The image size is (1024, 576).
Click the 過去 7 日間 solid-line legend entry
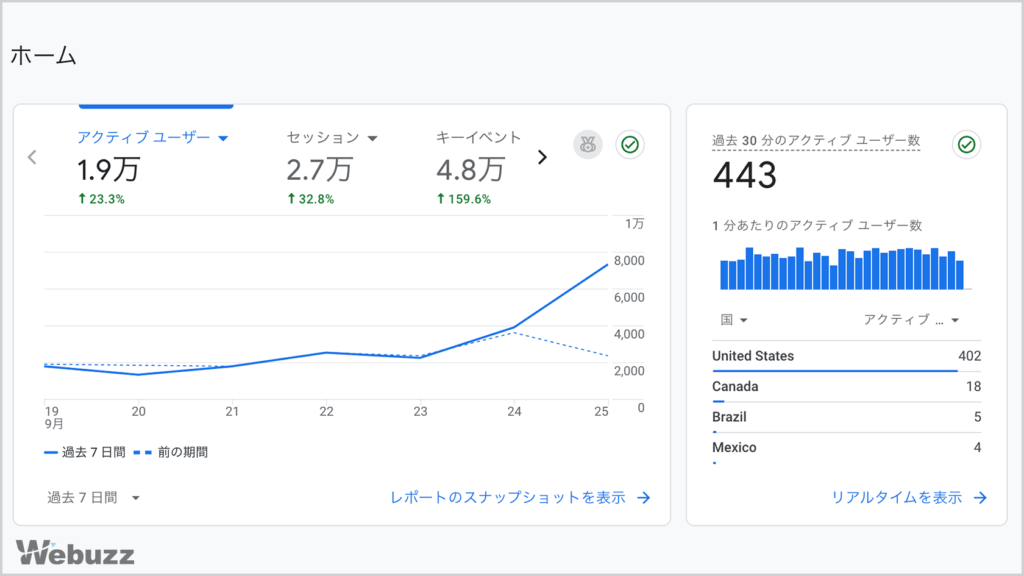point(84,452)
